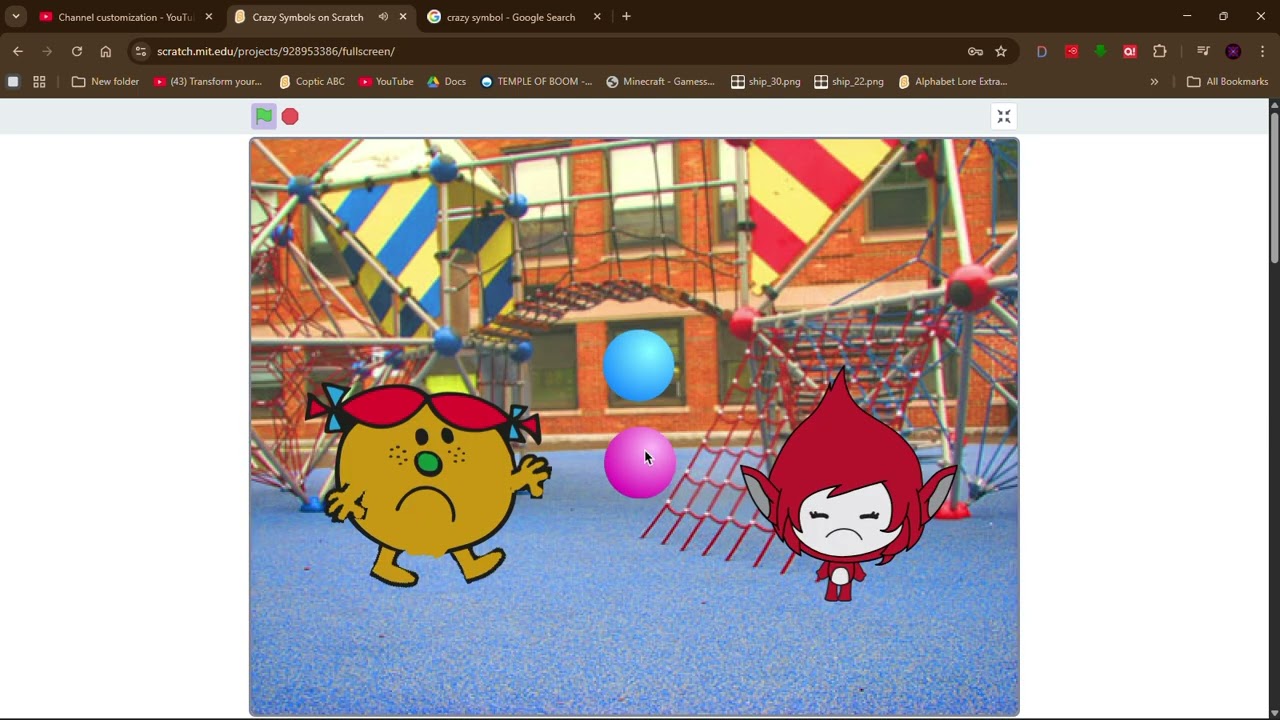Click the yellow frowning character with red hair
The image size is (1280, 720).
(x=428, y=484)
